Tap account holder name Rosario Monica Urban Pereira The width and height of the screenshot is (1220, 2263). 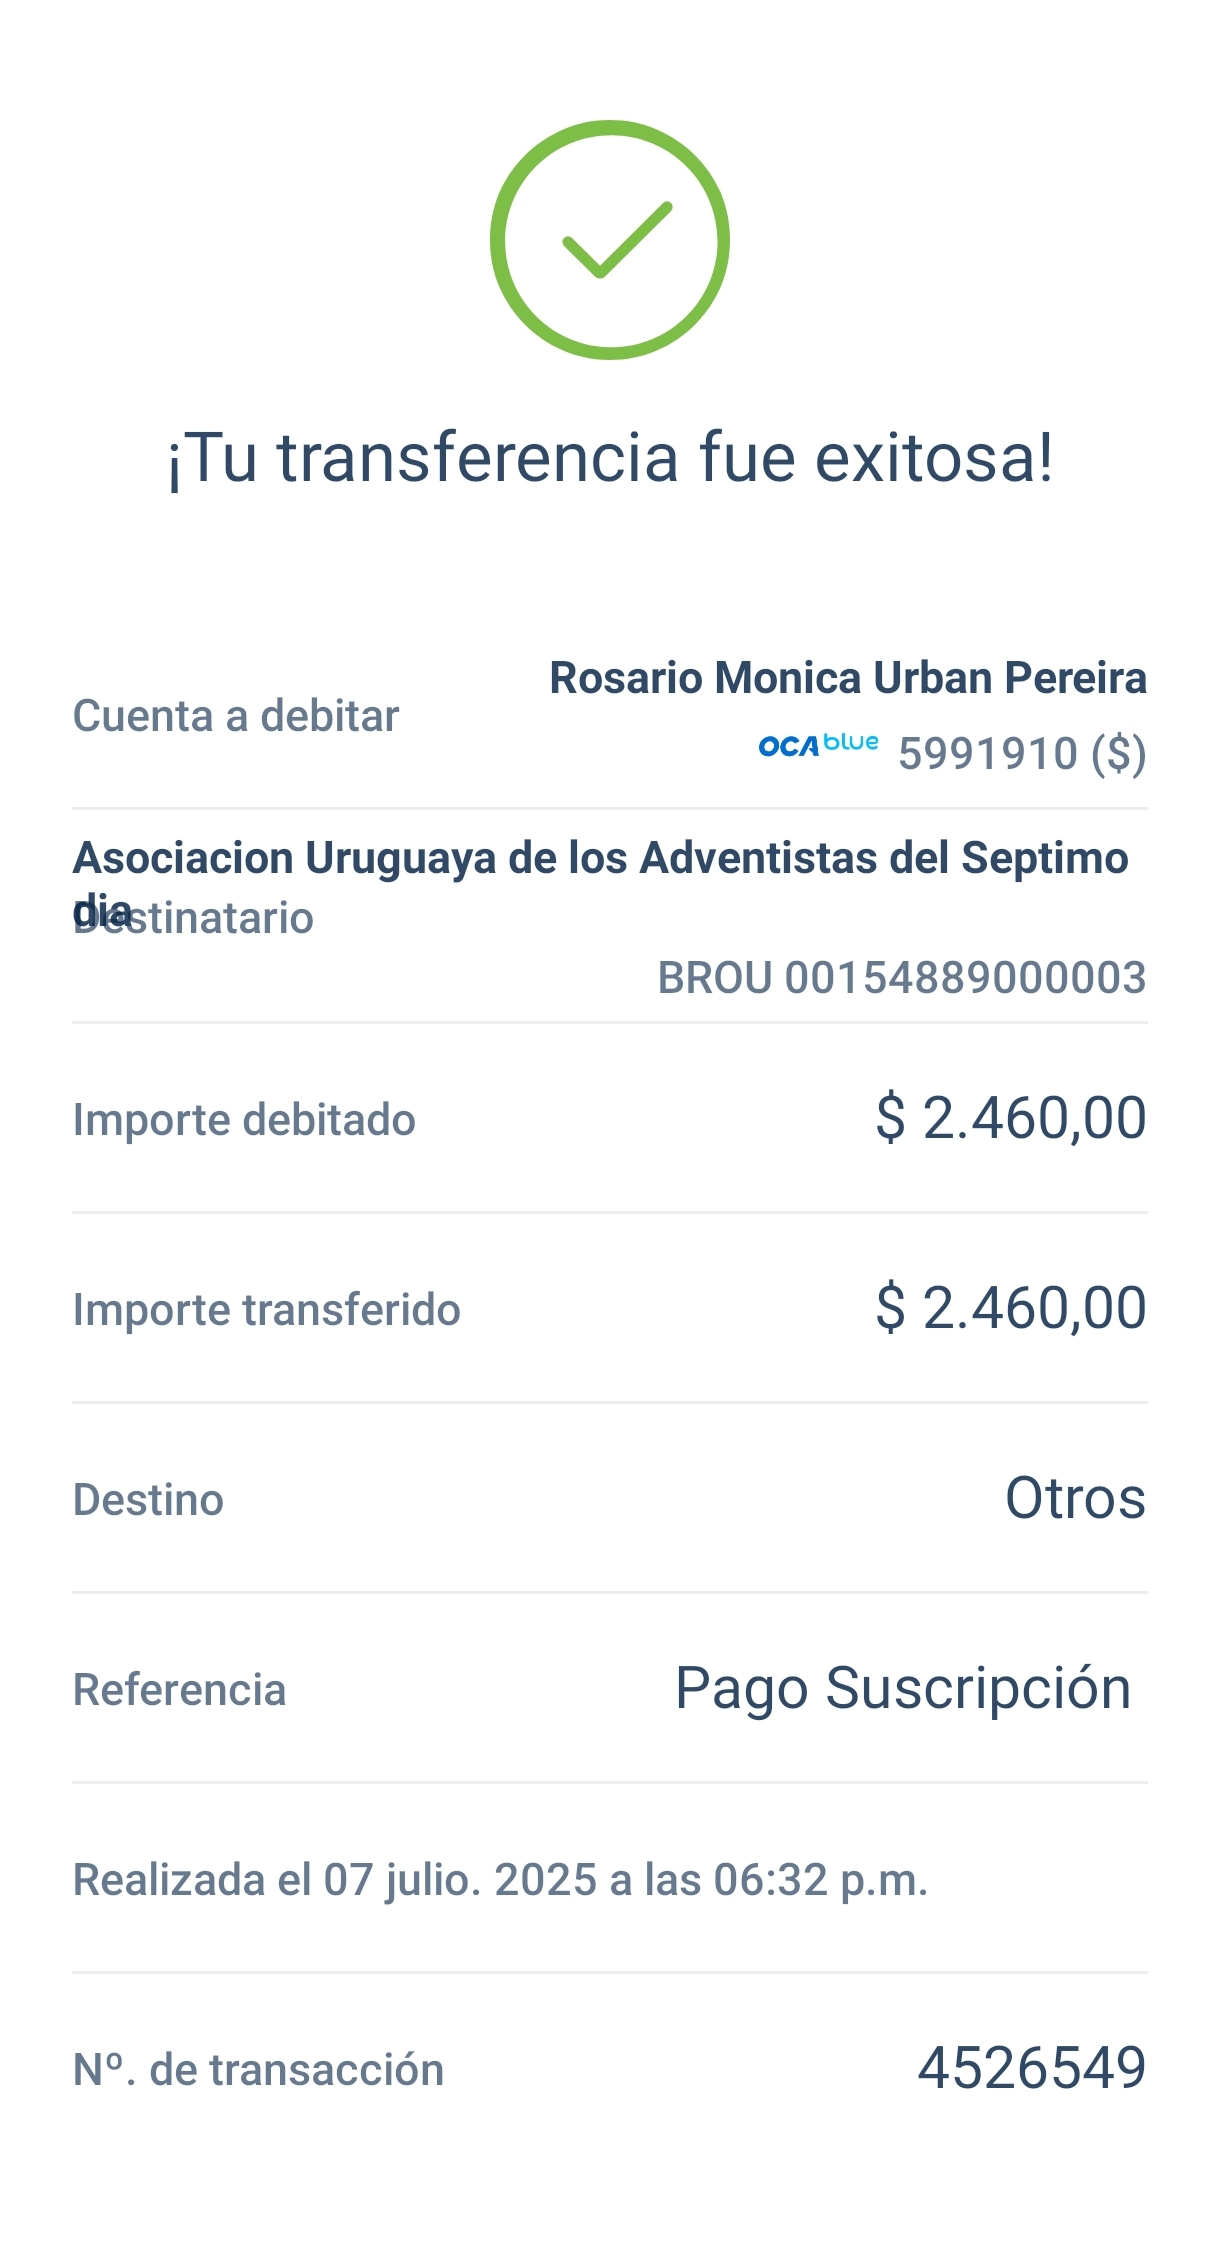[848, 678]
